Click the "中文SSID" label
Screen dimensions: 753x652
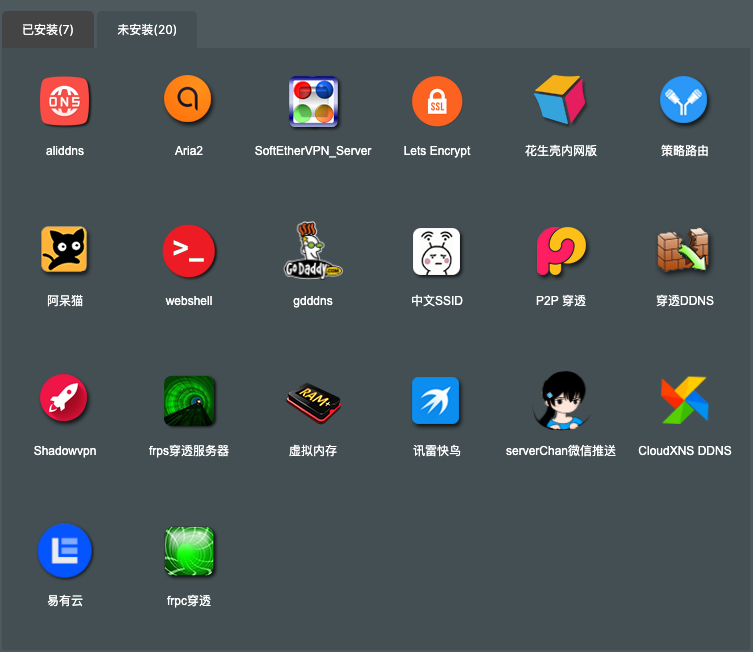pyautogui.click(x=437, y=301)
